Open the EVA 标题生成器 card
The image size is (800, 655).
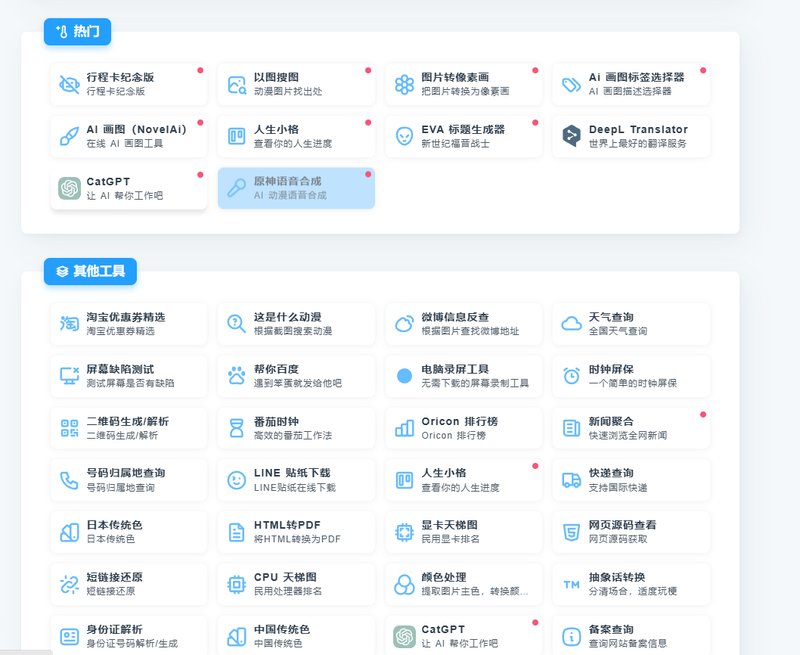click(x=464, y=136)
